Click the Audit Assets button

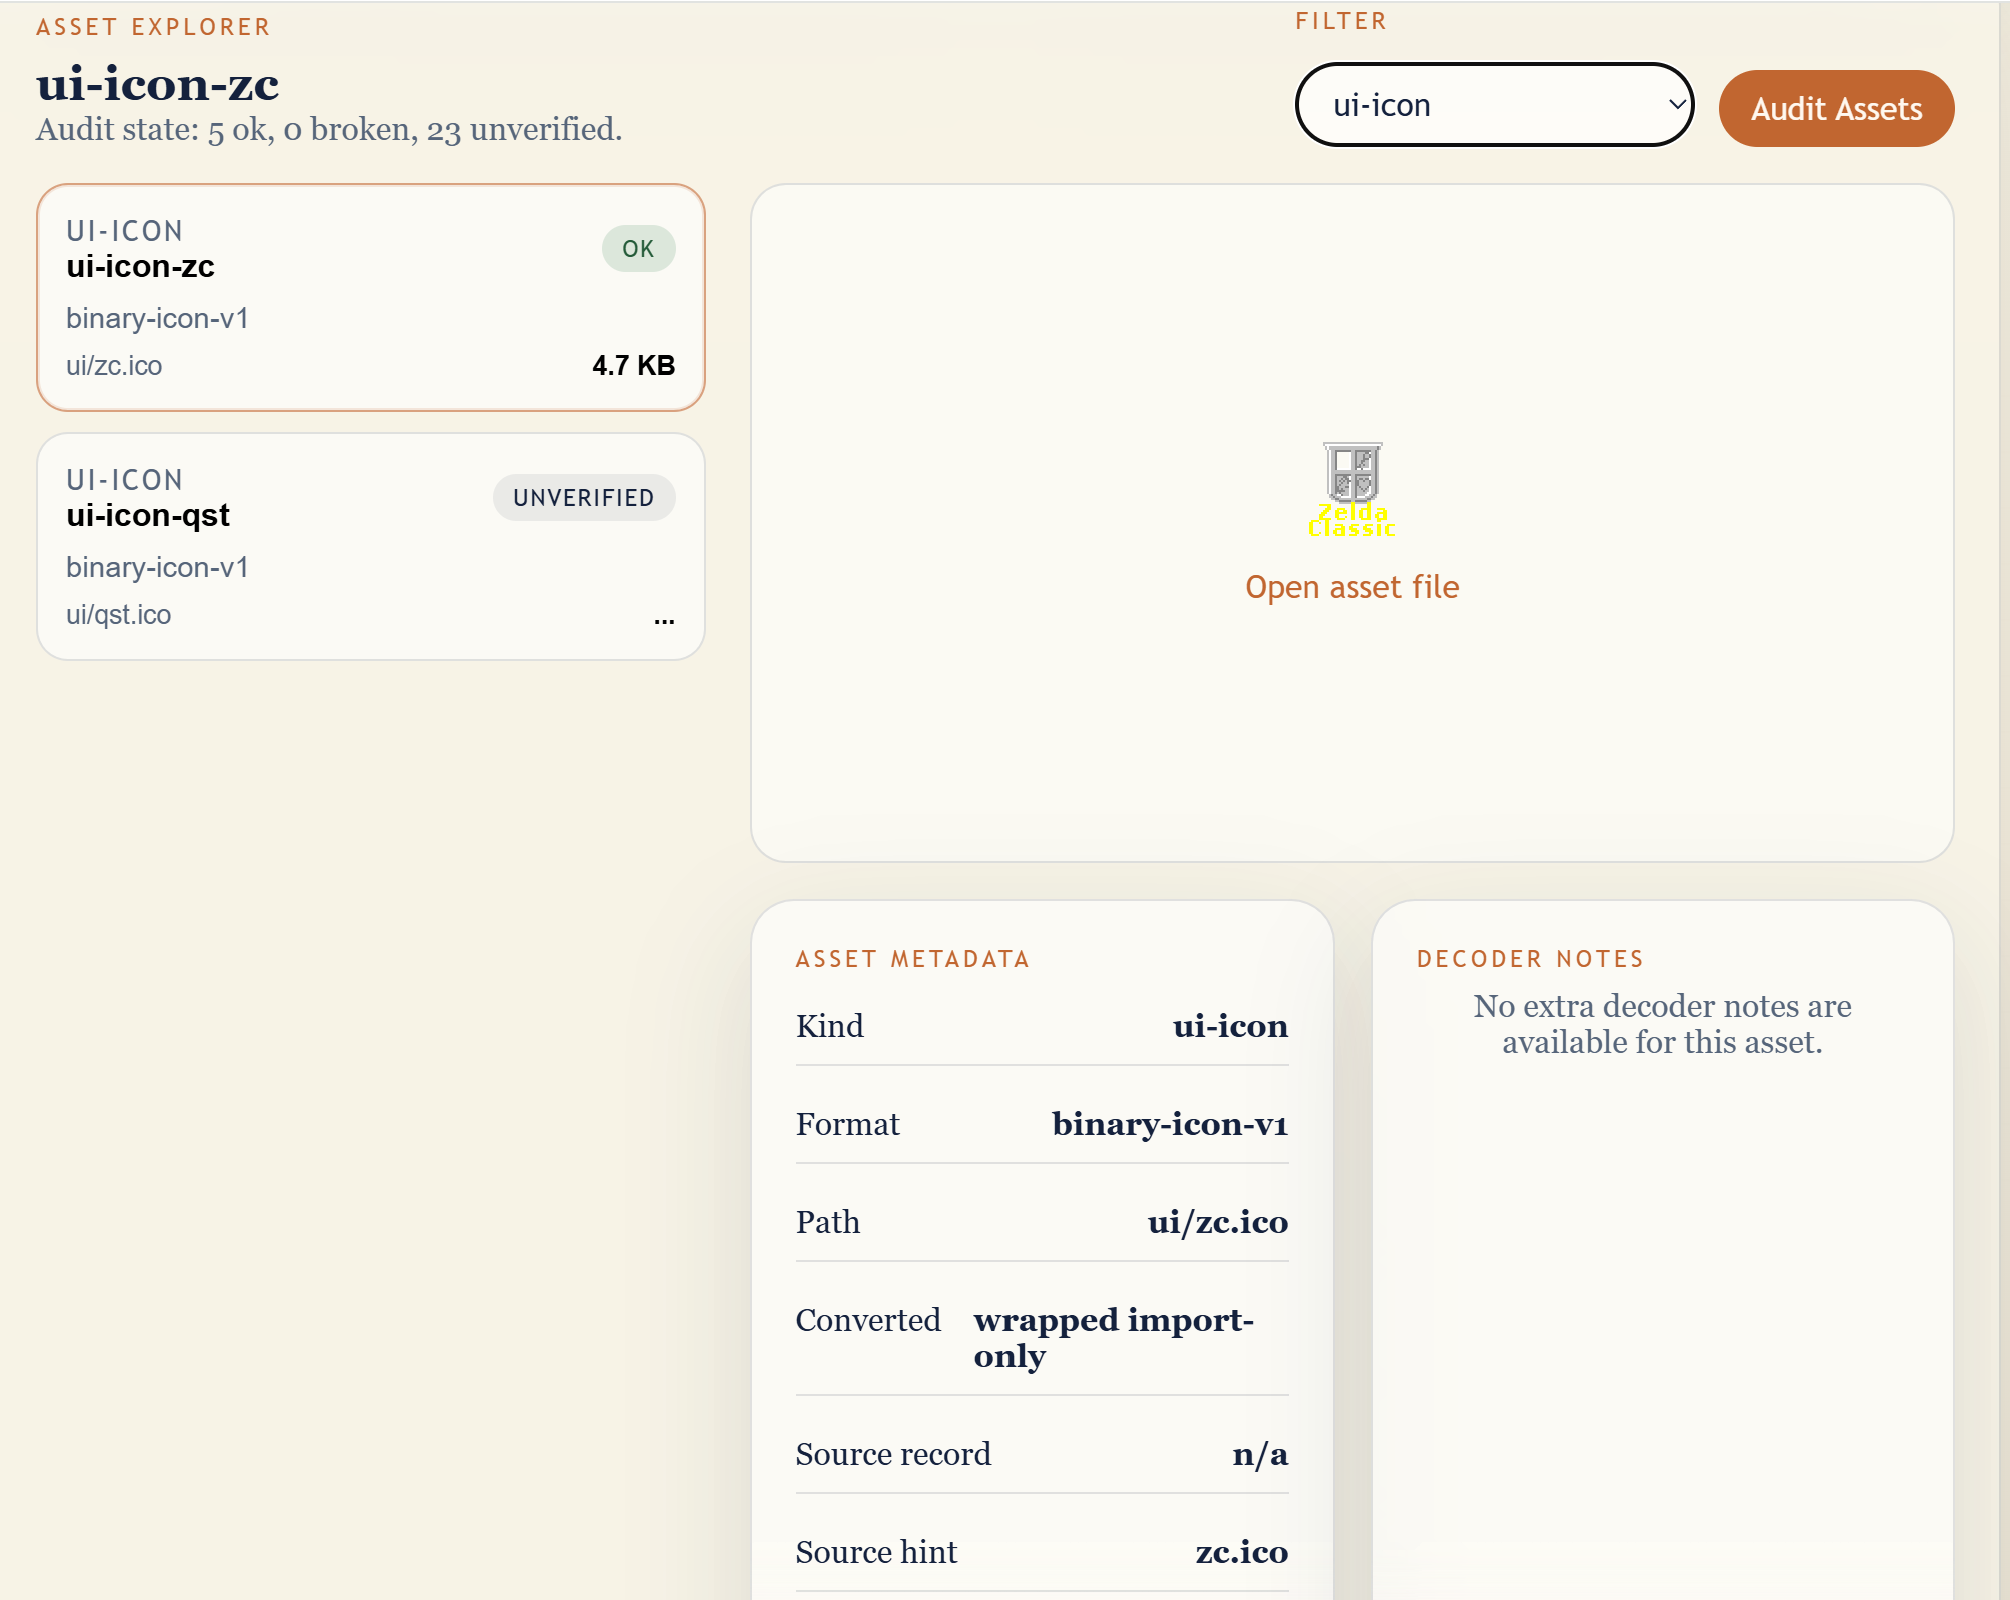1836,108
